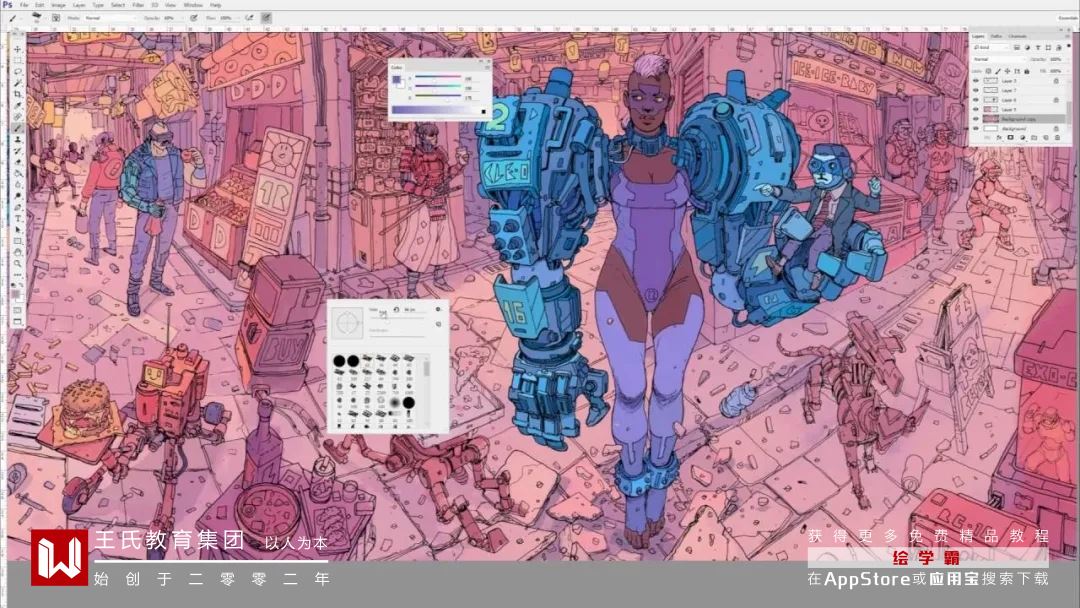1080x608 pixels.
Task: Select the Blur tool
Action: tap(17, 185)
